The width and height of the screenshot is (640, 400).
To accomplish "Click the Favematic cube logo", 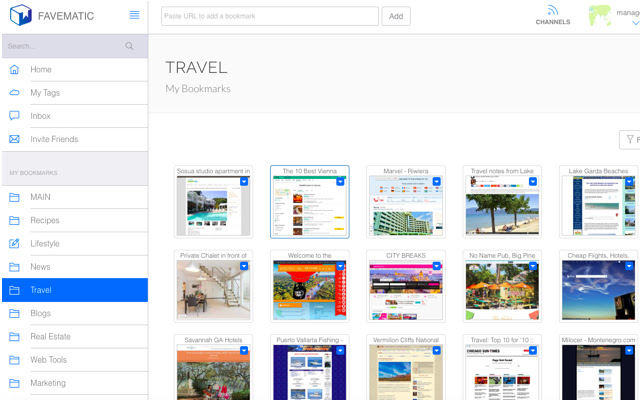I will pos(20,15).
